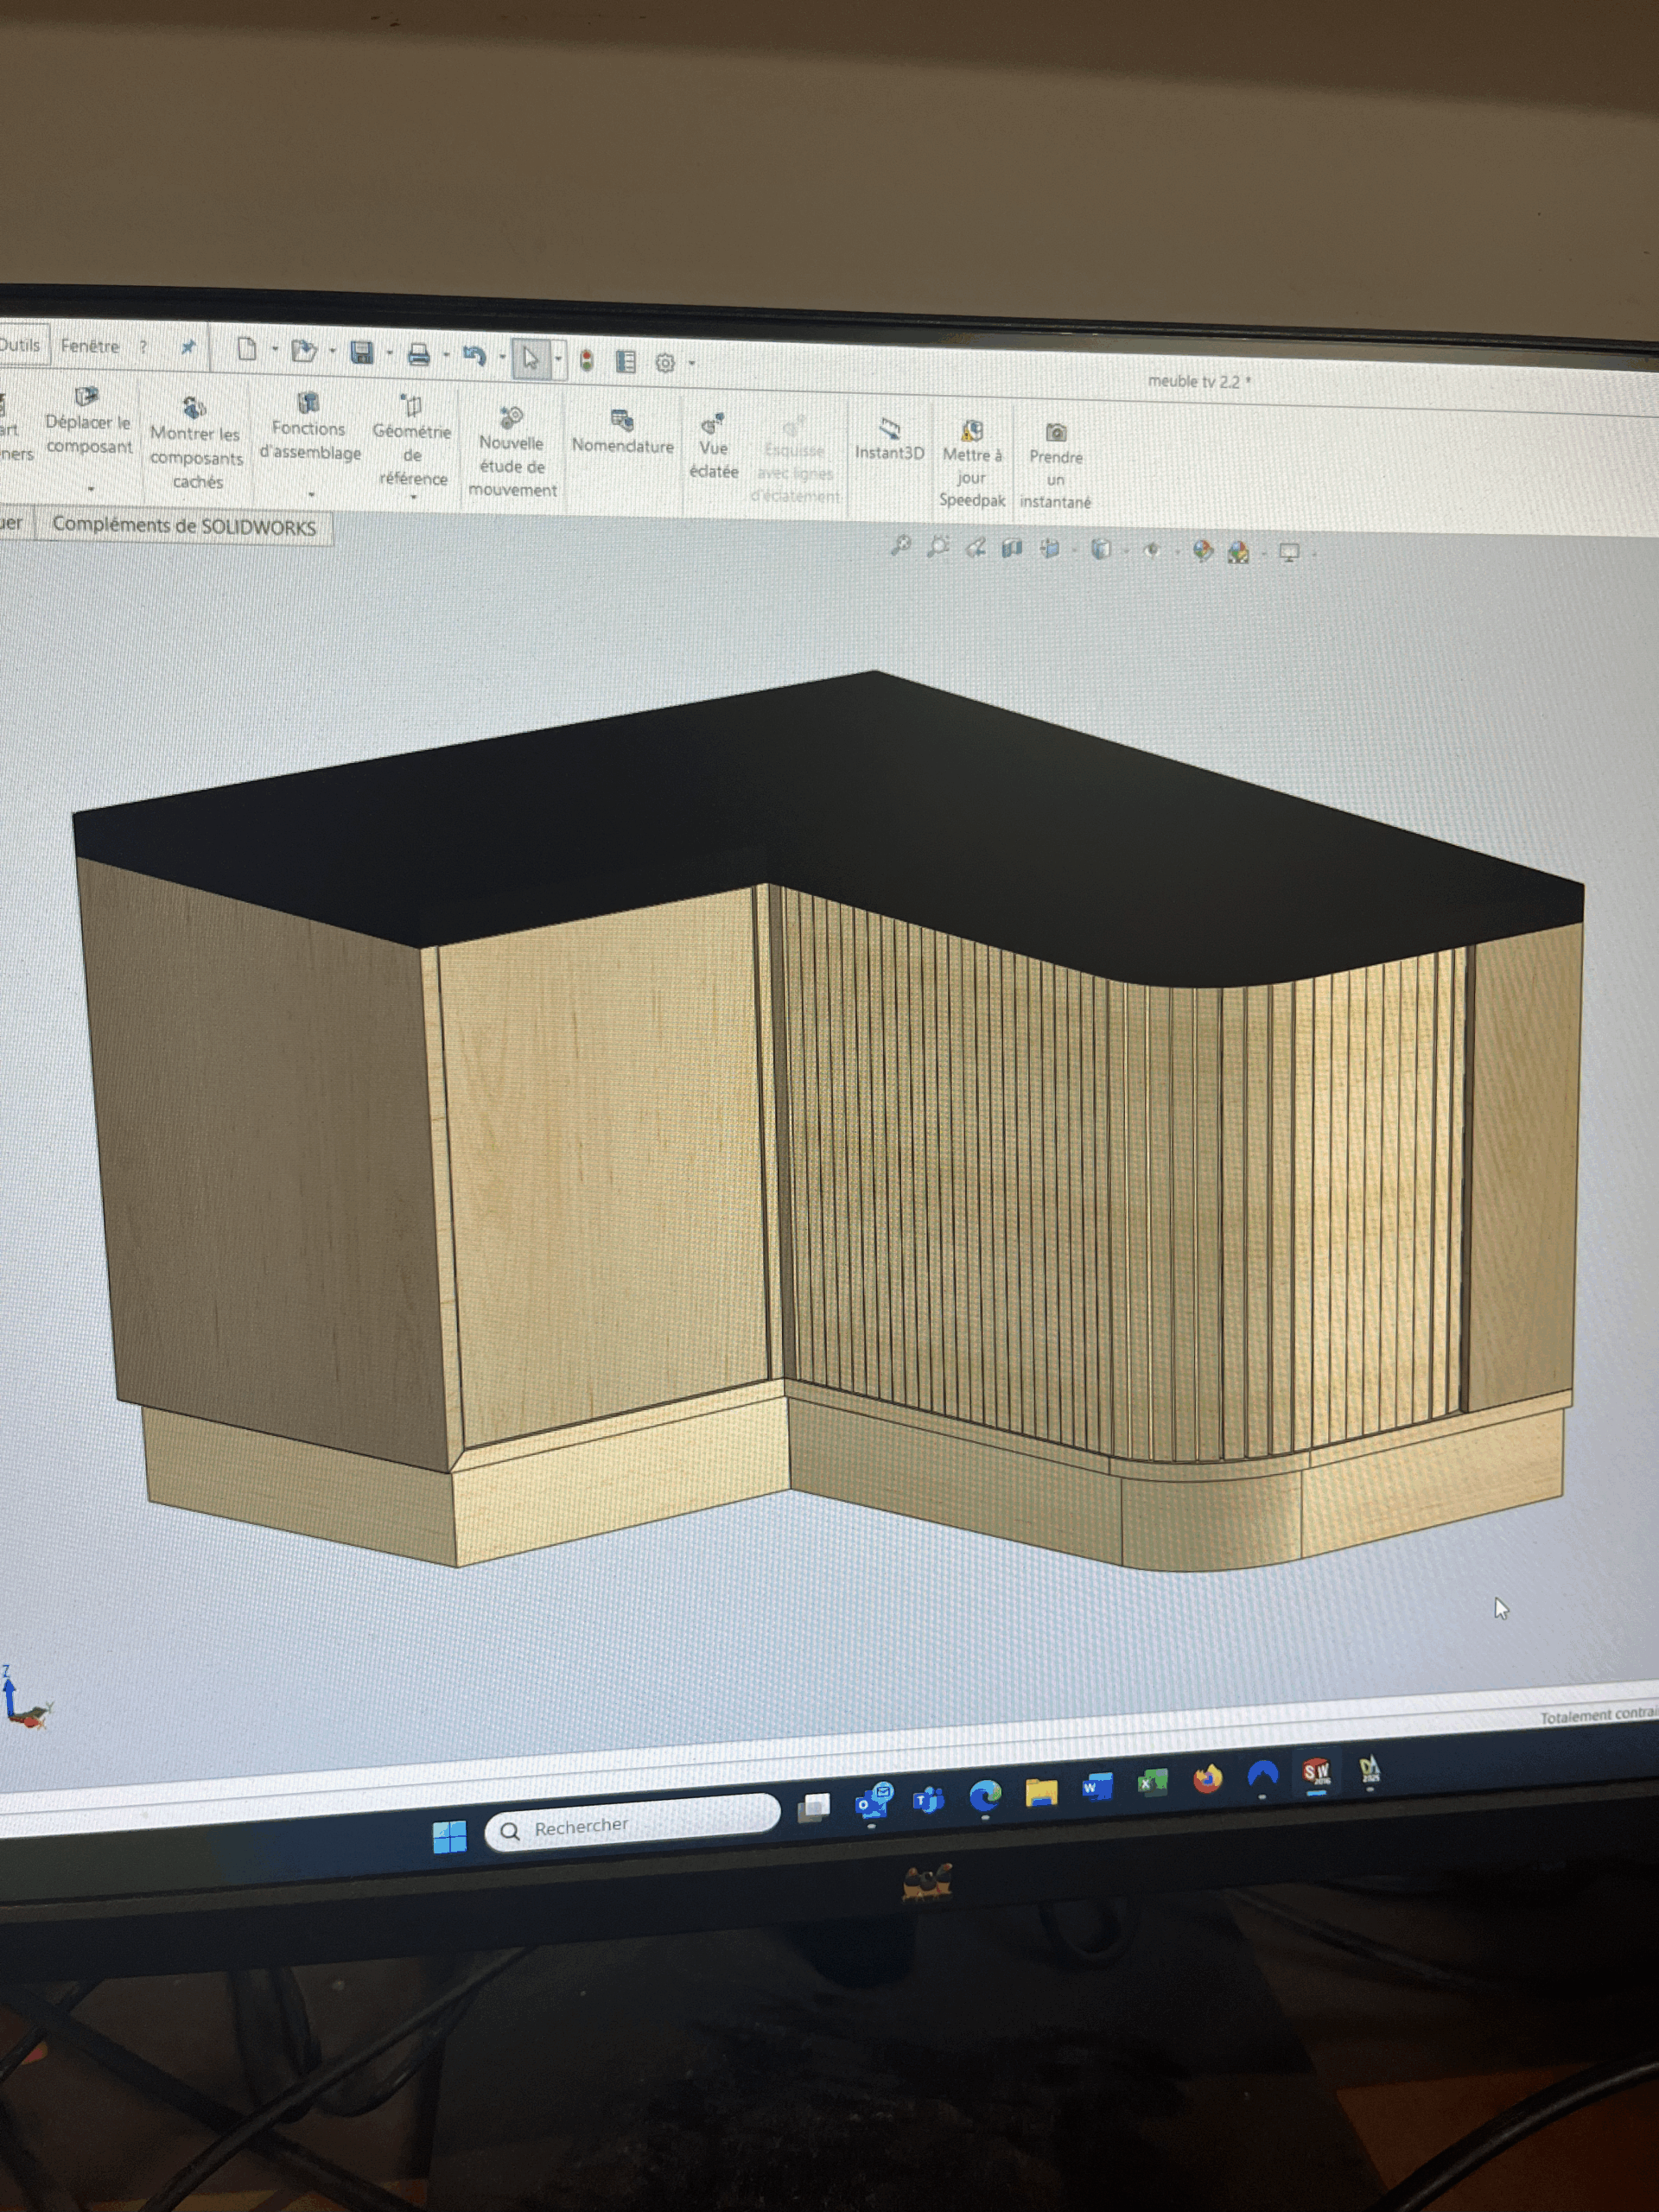
Task: Expand Fonctions d'assemblage dropdown arrow
Action: tap(311, 494)
